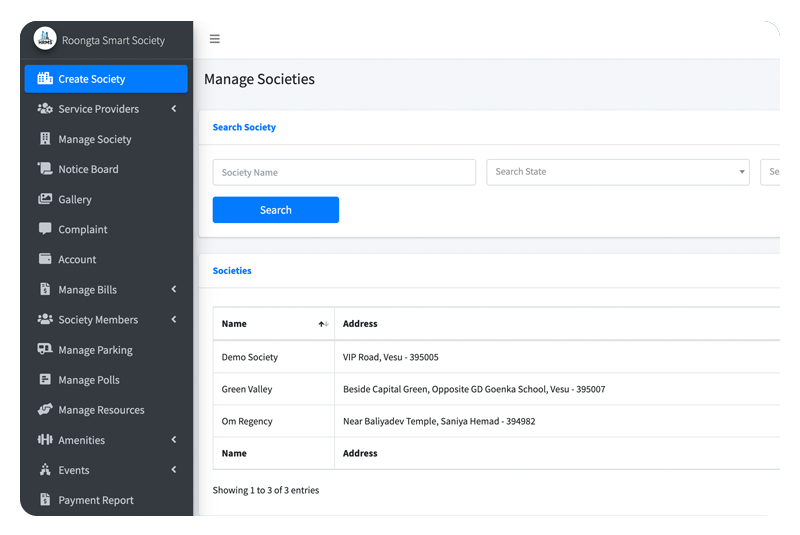The width and height of the screenshot is (800, 535).
Task: Open the Payment Report menu item
Action: pyautogui.click(x=96, y=500)
